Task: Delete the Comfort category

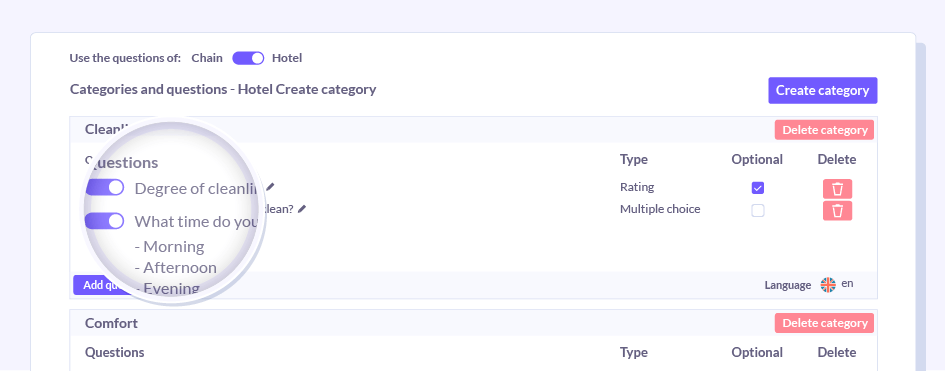Action: [x=824, y=323]
